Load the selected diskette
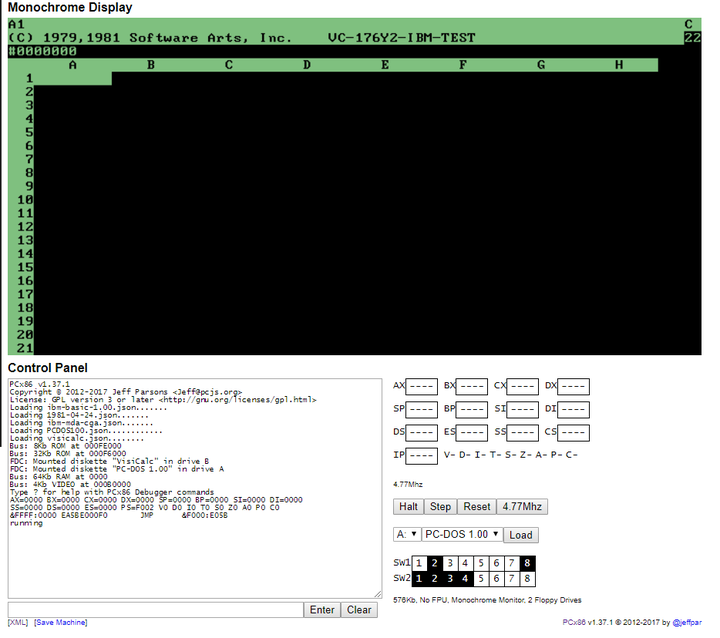The image size is (720, 638). (x=521, y=535)
